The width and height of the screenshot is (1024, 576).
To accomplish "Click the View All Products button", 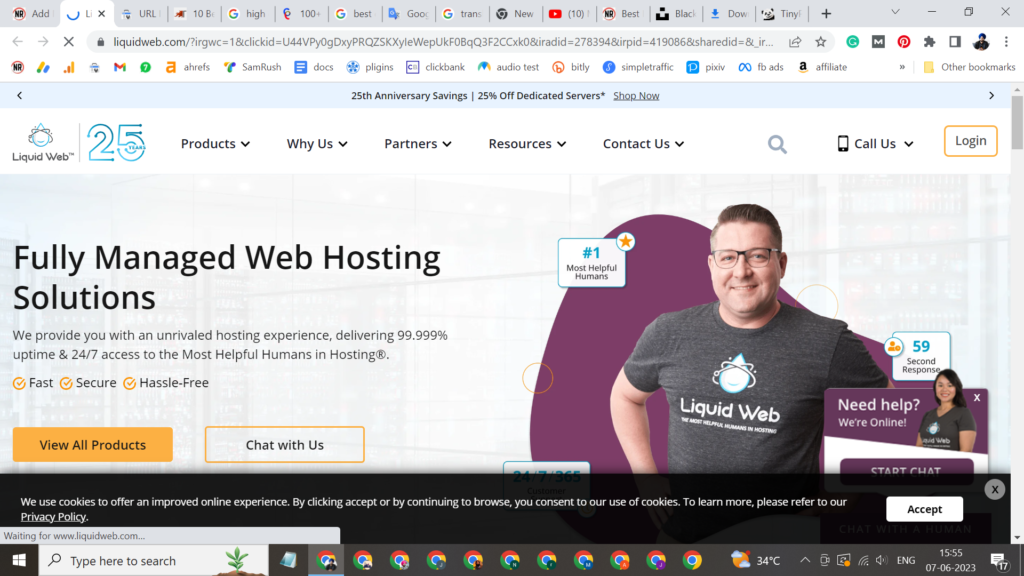I will [92, 445].
